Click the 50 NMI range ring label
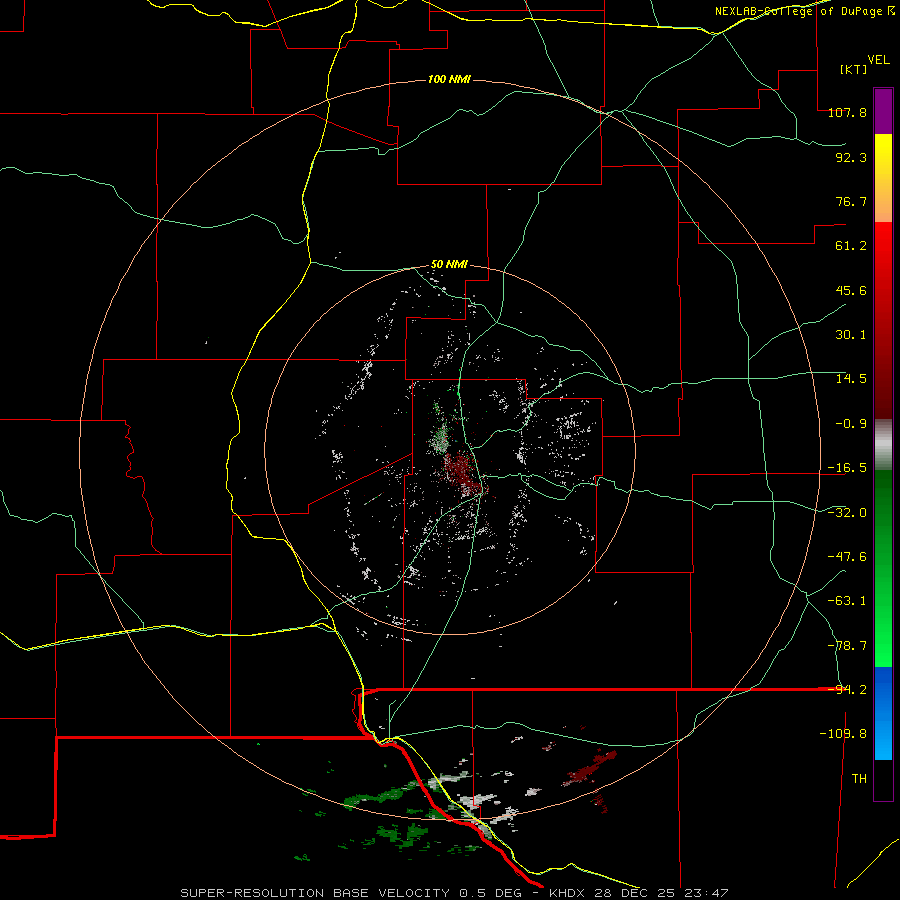The height and width of the screenshot is (900, 900). pyautogui.click(x=449, y=265)
